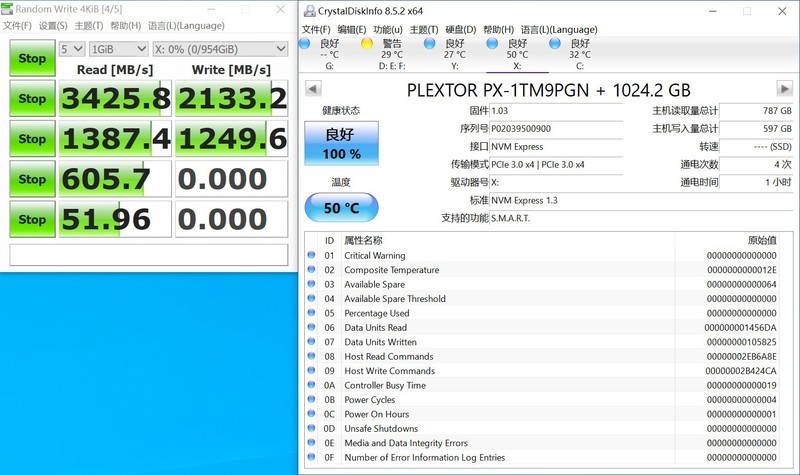This screenshot has width=800, height=475.
Task: Go to next disk with right arrow
Action: pos(784,89)
